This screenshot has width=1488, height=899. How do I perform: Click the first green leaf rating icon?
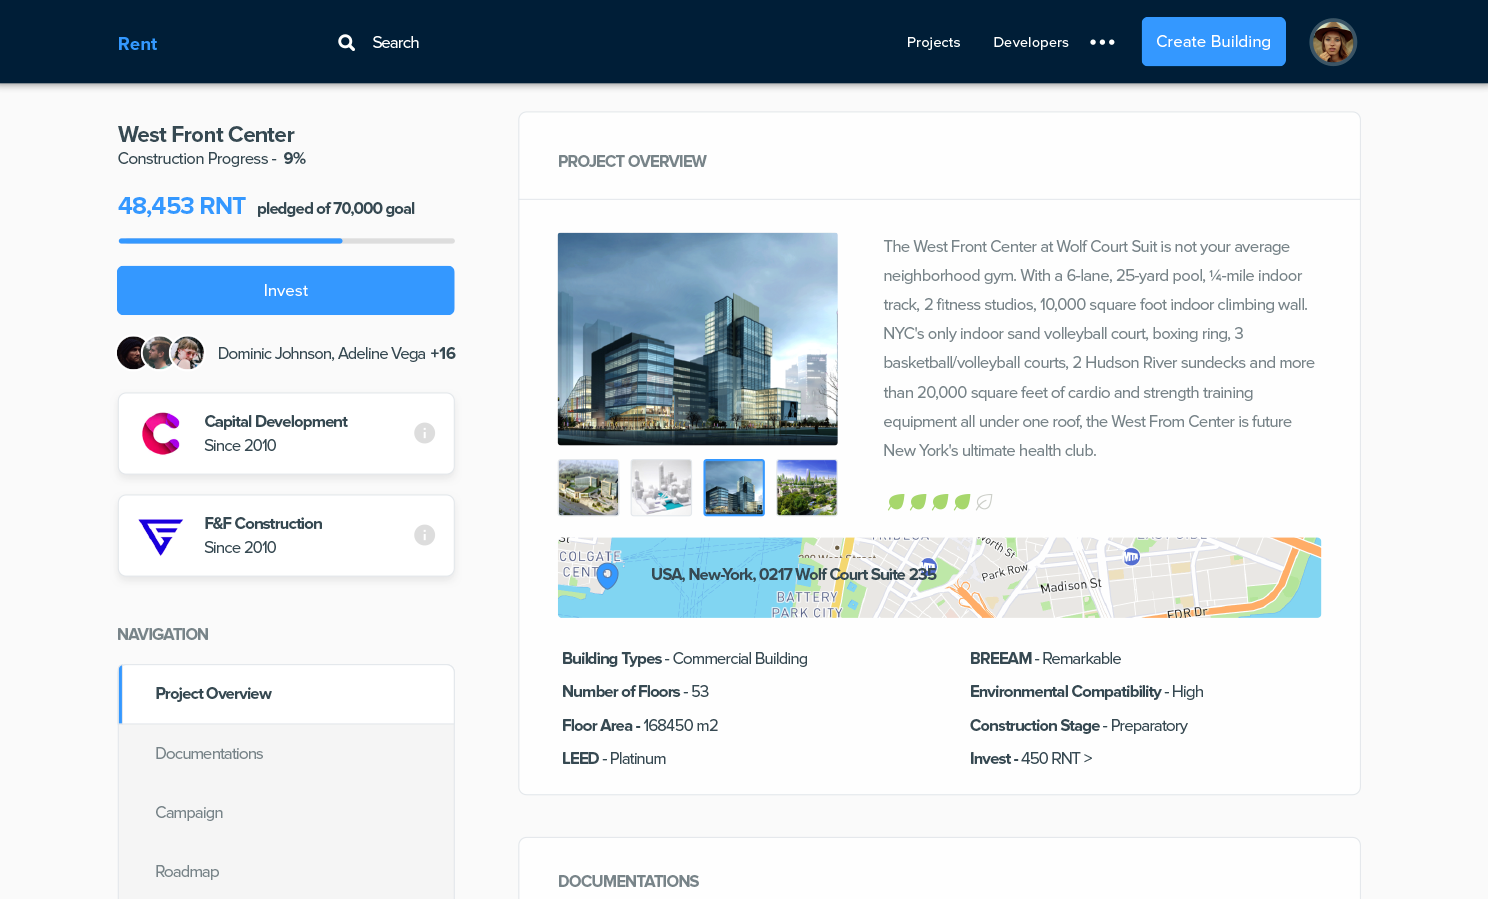tap(896, 502)
